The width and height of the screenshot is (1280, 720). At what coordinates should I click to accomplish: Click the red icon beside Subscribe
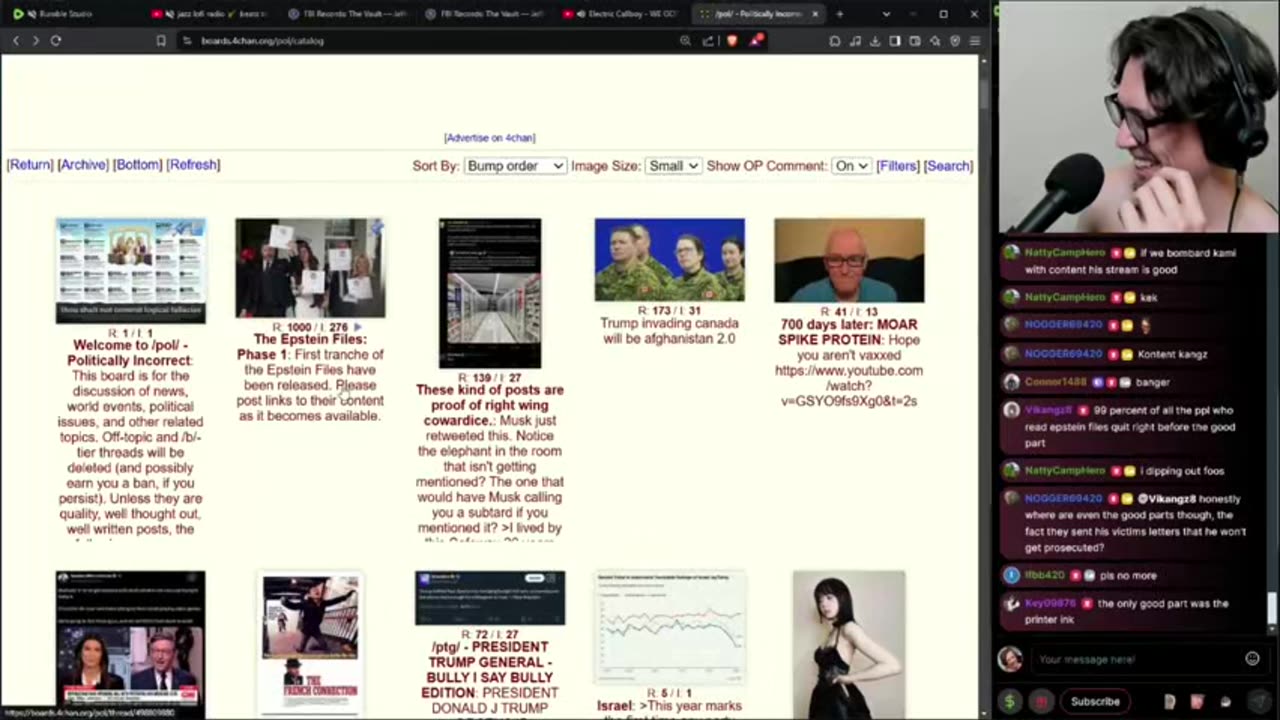tap(1040, 701)
